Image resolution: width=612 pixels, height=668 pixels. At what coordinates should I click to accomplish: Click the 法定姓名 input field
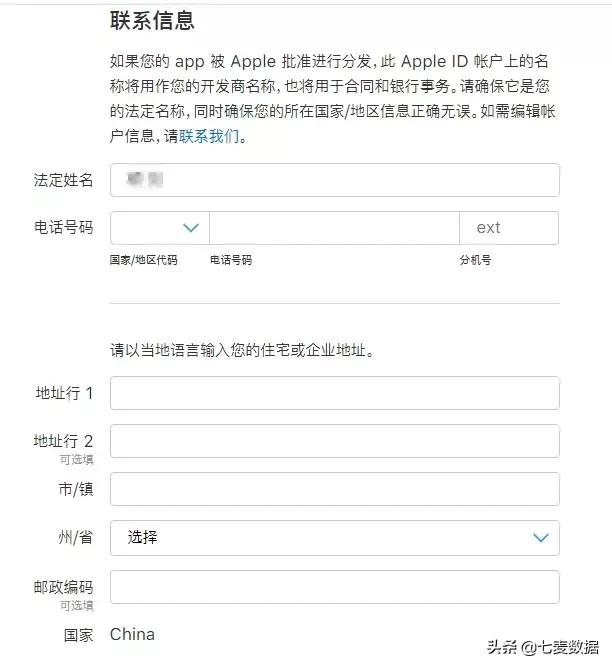[334, 180]
